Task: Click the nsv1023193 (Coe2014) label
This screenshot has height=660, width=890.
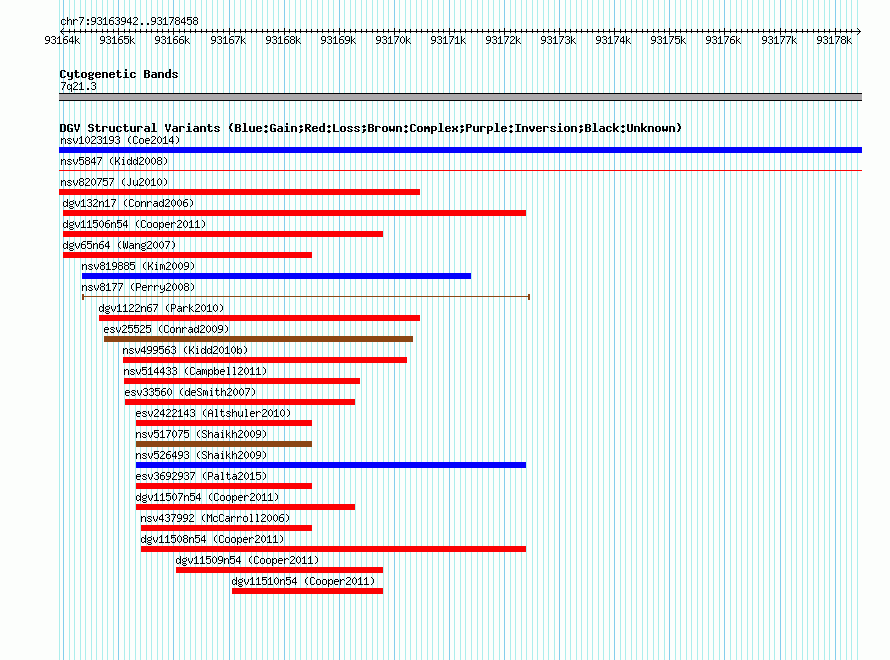Action: pyautogui.click(x=120, y=140)
